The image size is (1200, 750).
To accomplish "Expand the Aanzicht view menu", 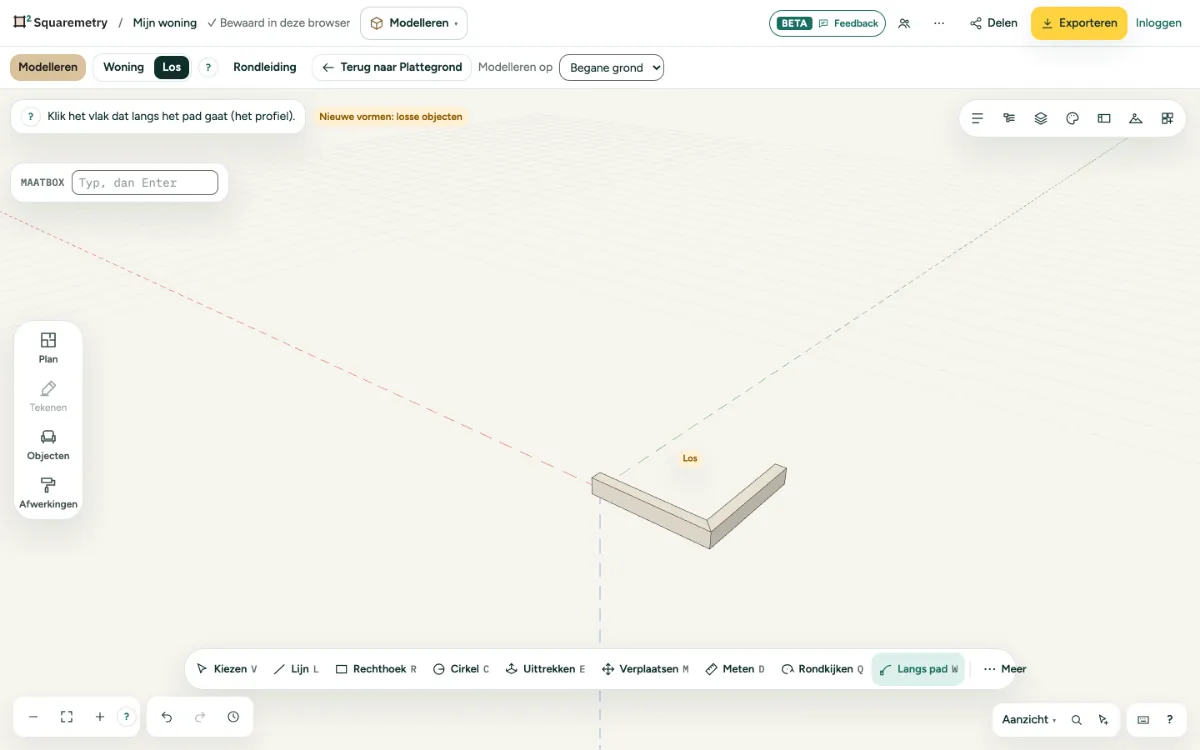I will point(1029,720).
